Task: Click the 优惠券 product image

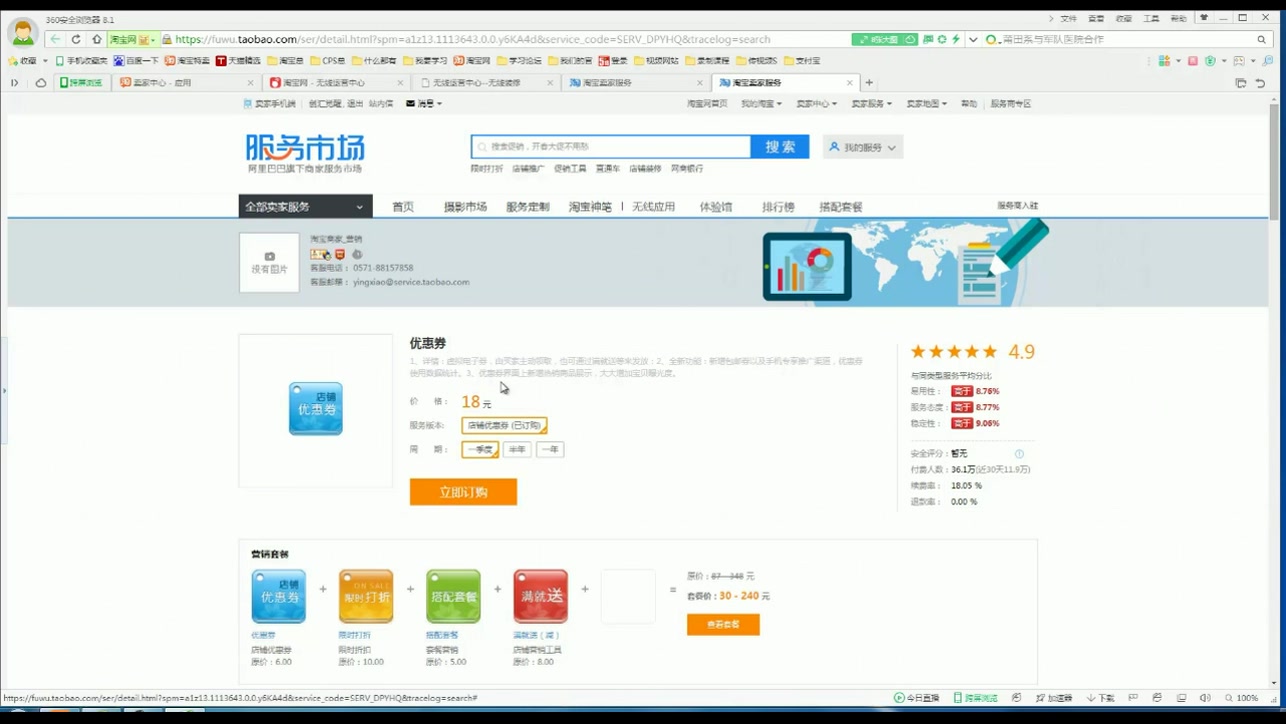Action: coord(316,410)
